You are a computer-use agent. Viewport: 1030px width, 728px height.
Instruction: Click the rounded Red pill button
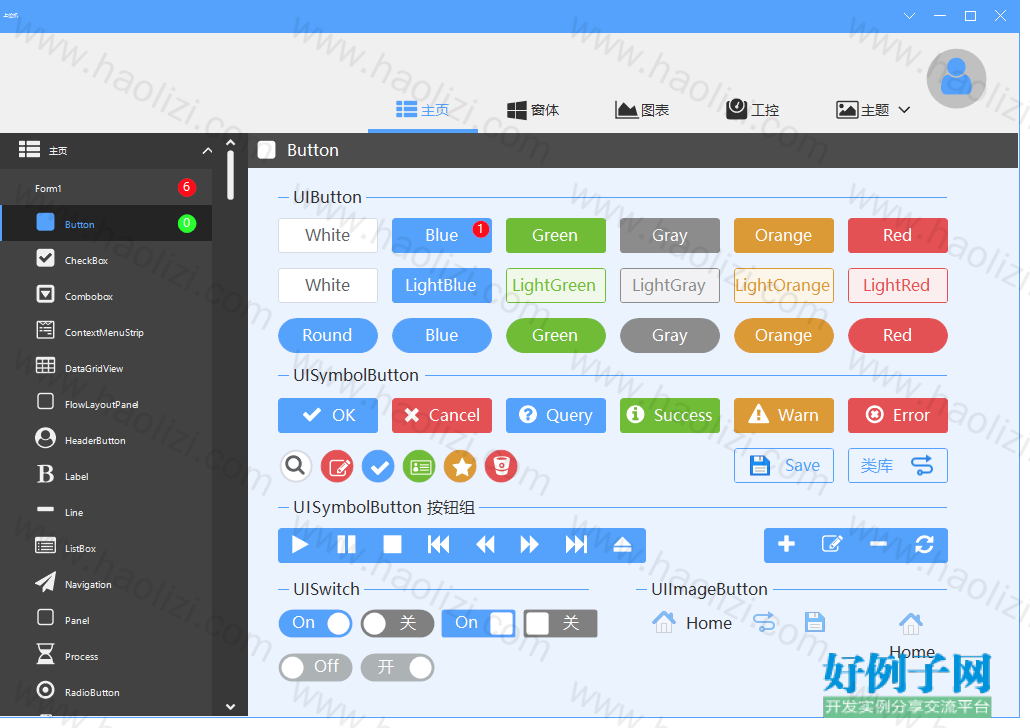(x=898, y=335)
